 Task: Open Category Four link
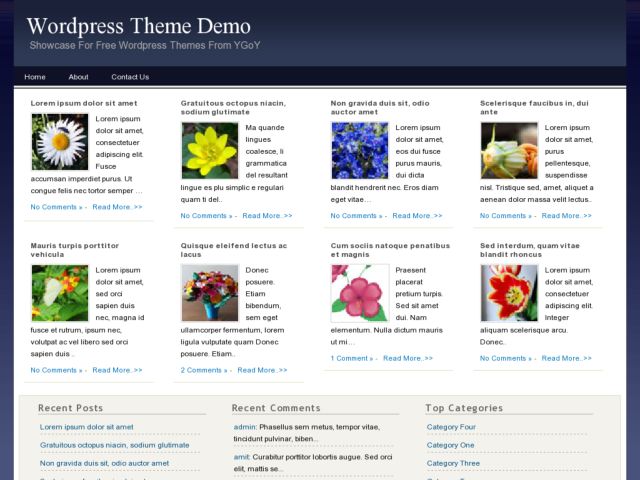pos(451,427)
